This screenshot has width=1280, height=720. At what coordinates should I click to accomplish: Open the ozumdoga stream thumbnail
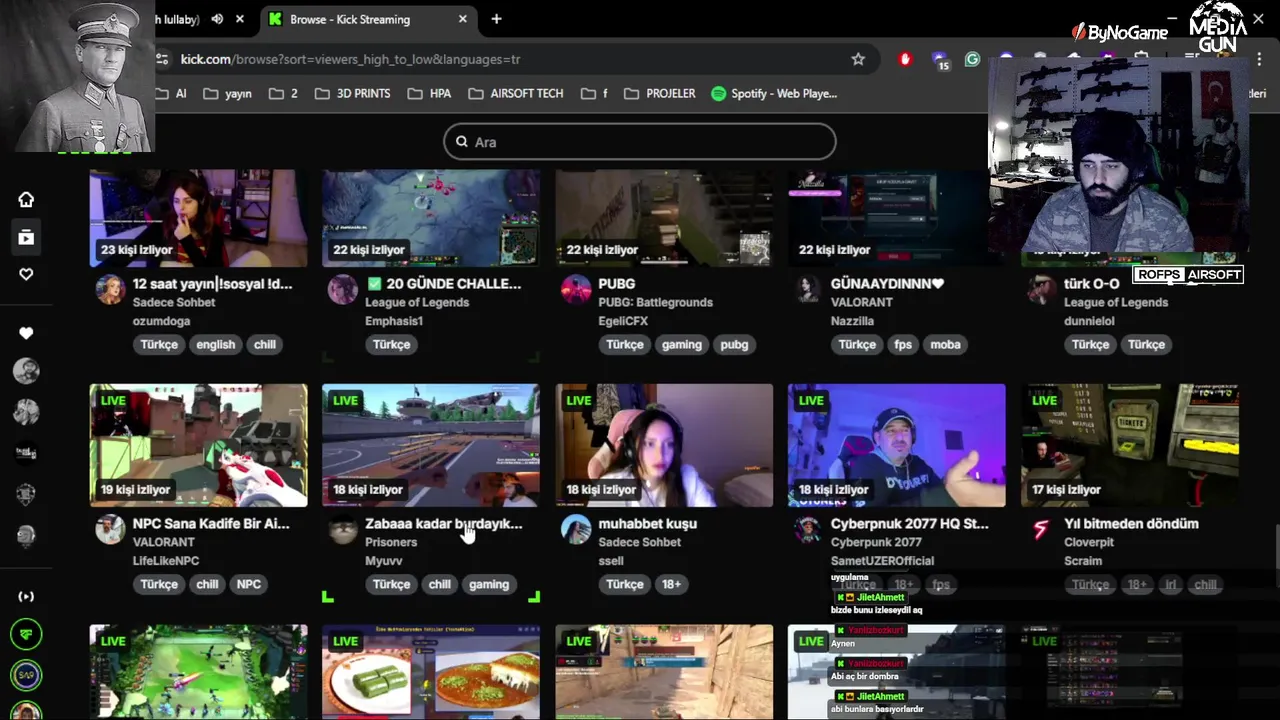pyautogui.click(x=198, y=218)
